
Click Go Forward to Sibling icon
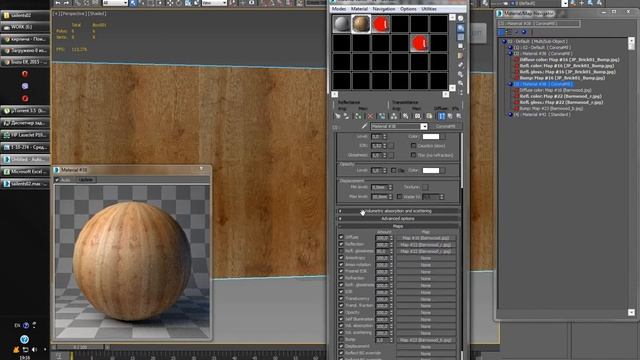pos(458,116)
